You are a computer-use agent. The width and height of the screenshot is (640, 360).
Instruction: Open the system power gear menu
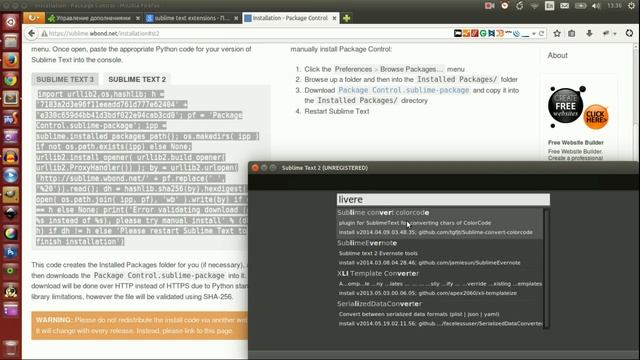click(631, 6)
